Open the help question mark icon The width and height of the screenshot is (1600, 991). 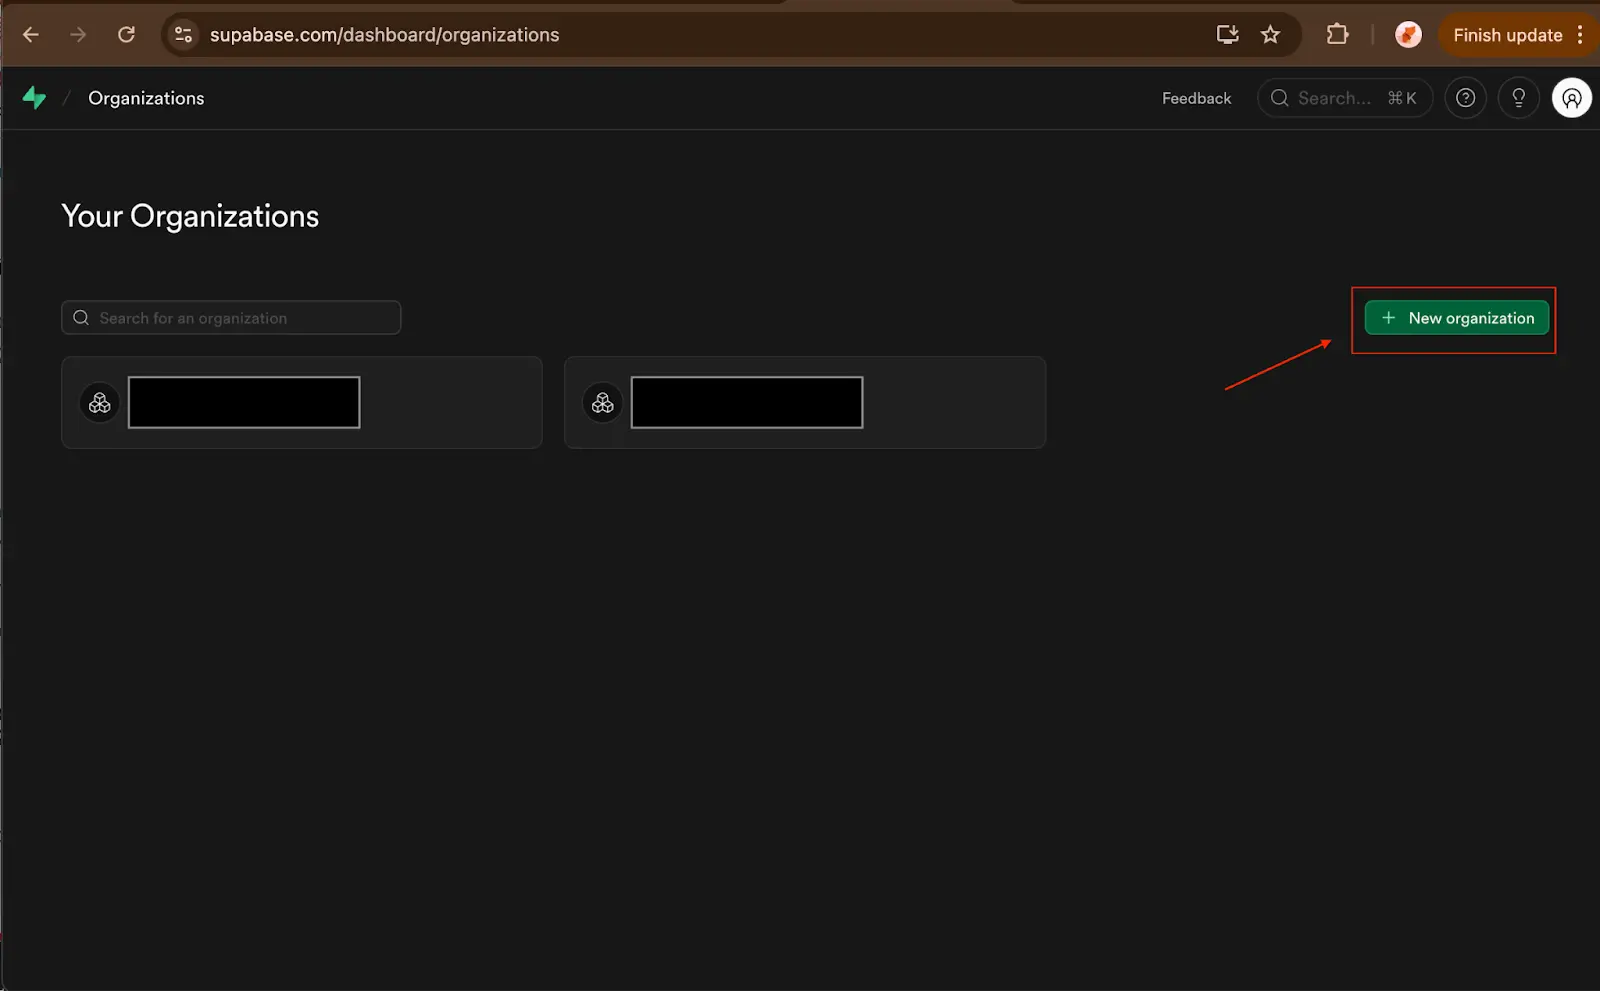click(1465, 98)
